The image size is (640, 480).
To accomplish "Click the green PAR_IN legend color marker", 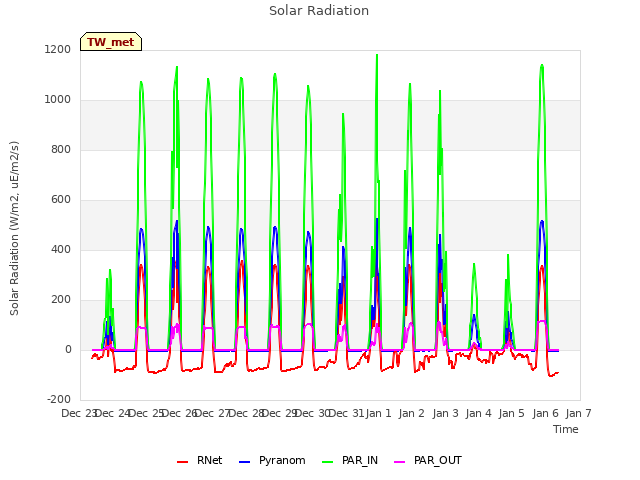I will [x=328, y=462].
